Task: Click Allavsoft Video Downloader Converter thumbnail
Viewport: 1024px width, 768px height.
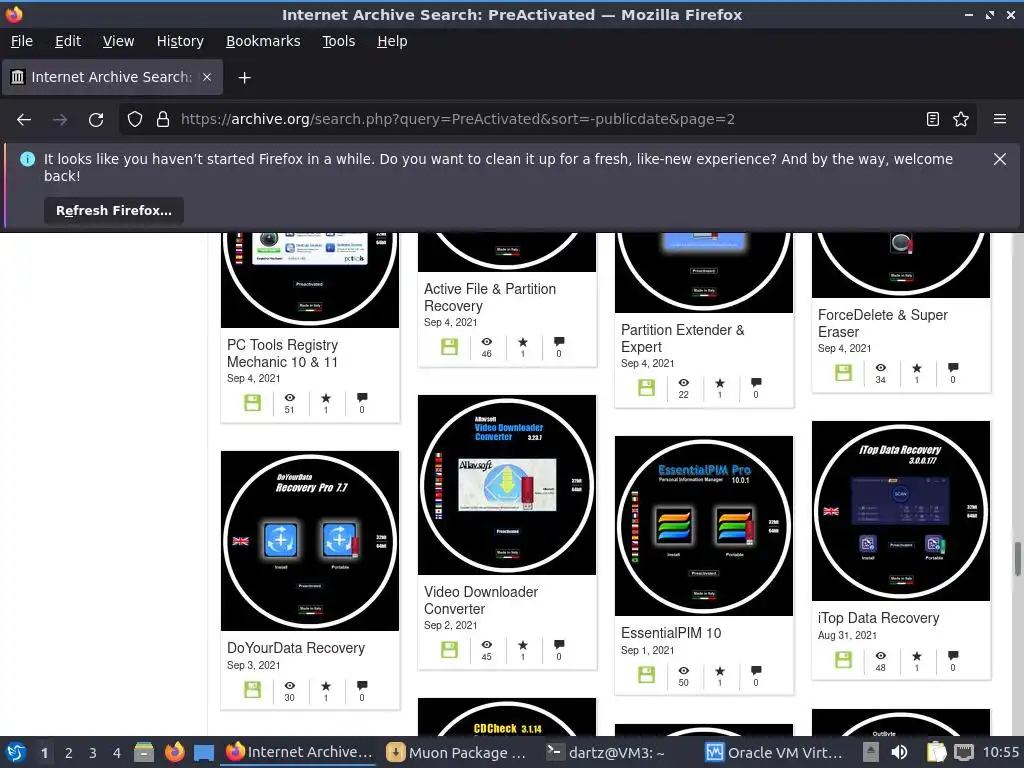Action: click(507, 485)
